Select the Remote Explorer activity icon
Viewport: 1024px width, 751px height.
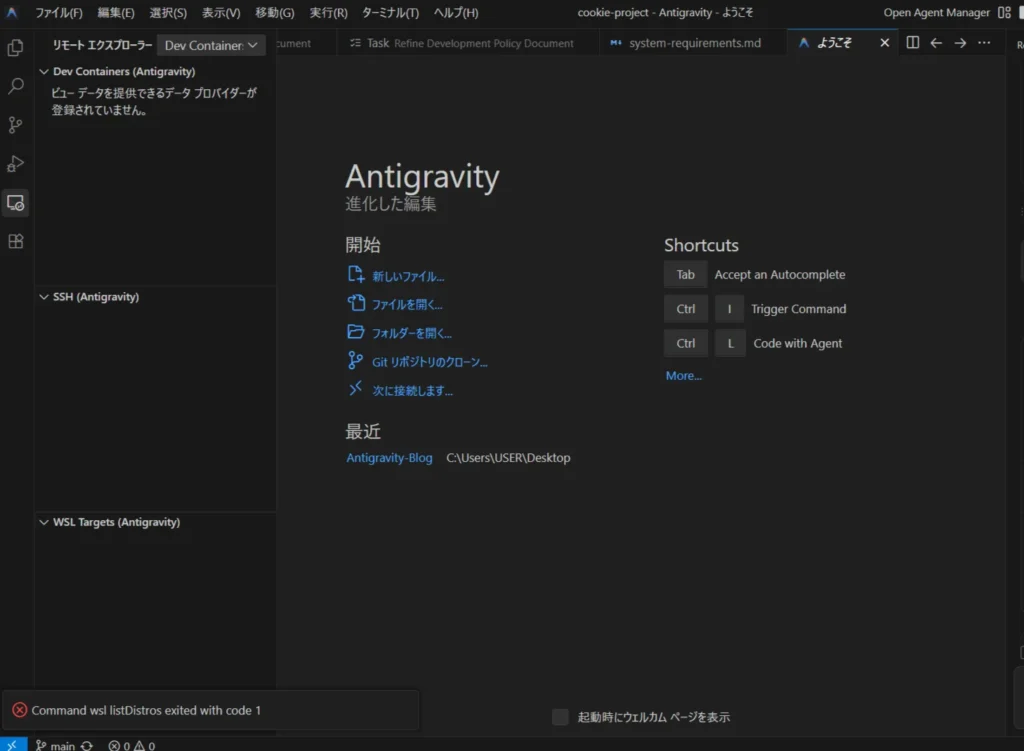pyautogui.click(x=16, y=202)
